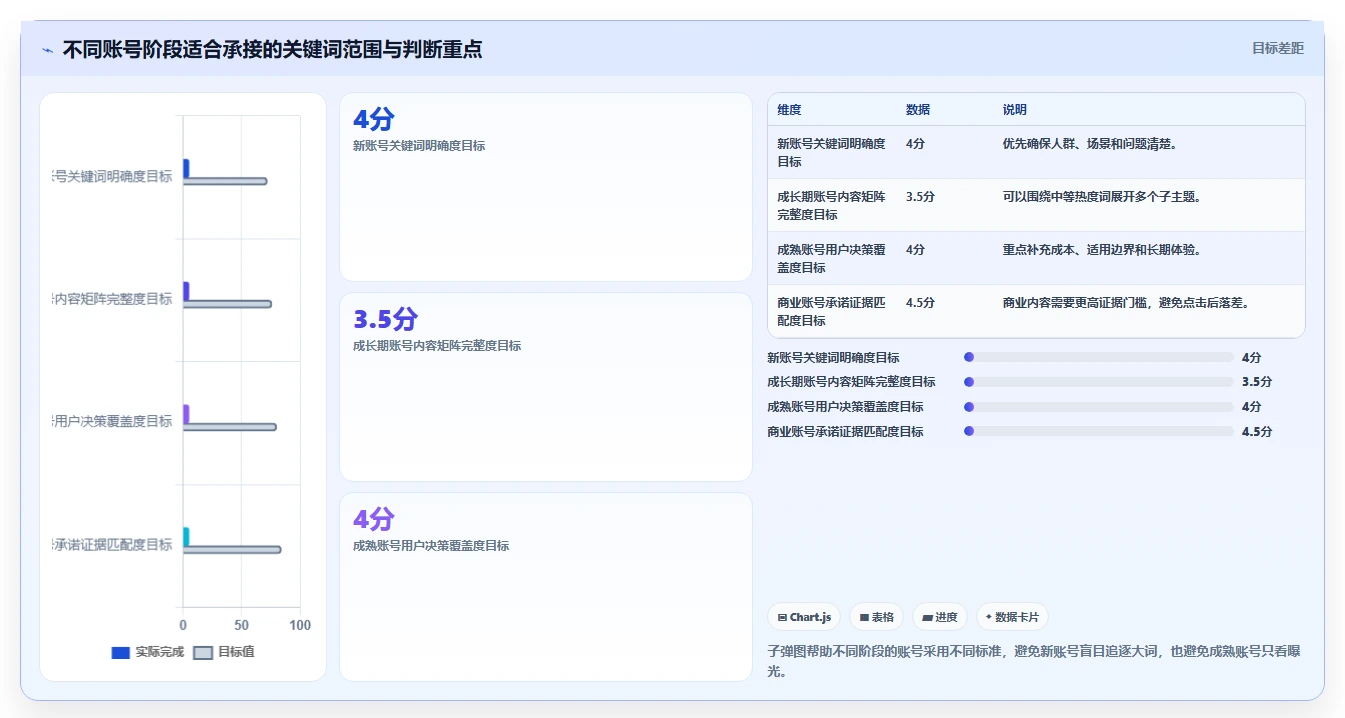Image resolution: width=1345 pixels, height=718 pixels.
Task: Click the 数据卡片 tag
Action: (x=1012, y=617)
